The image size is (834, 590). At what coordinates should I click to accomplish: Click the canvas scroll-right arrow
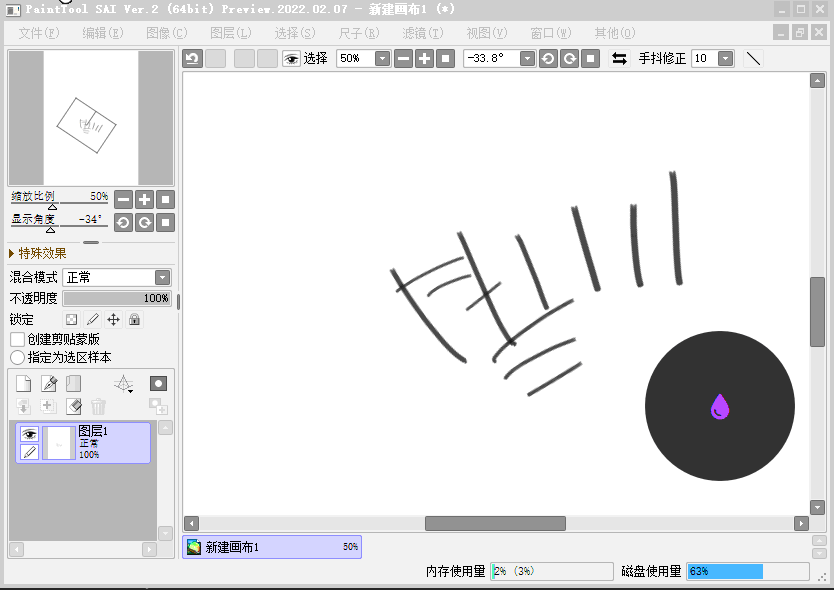[x=801, y=523]
